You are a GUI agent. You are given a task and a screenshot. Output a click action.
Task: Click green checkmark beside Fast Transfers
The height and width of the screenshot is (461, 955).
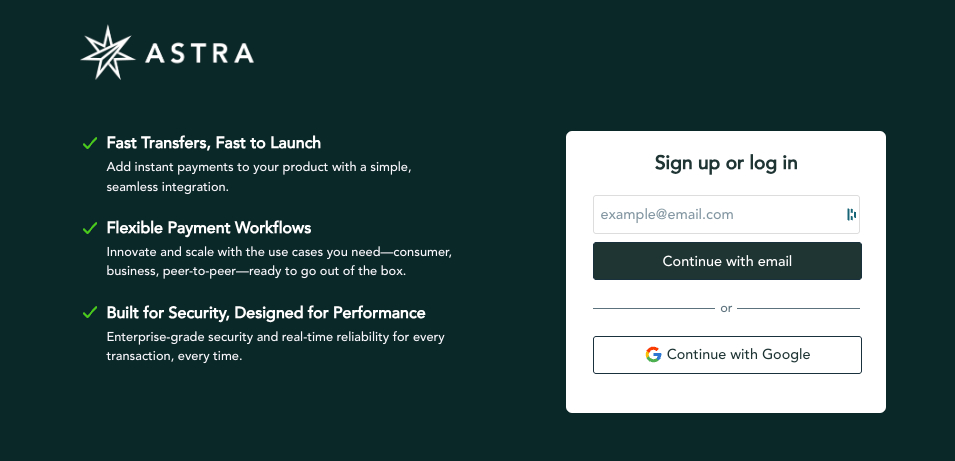coord(90,143)
